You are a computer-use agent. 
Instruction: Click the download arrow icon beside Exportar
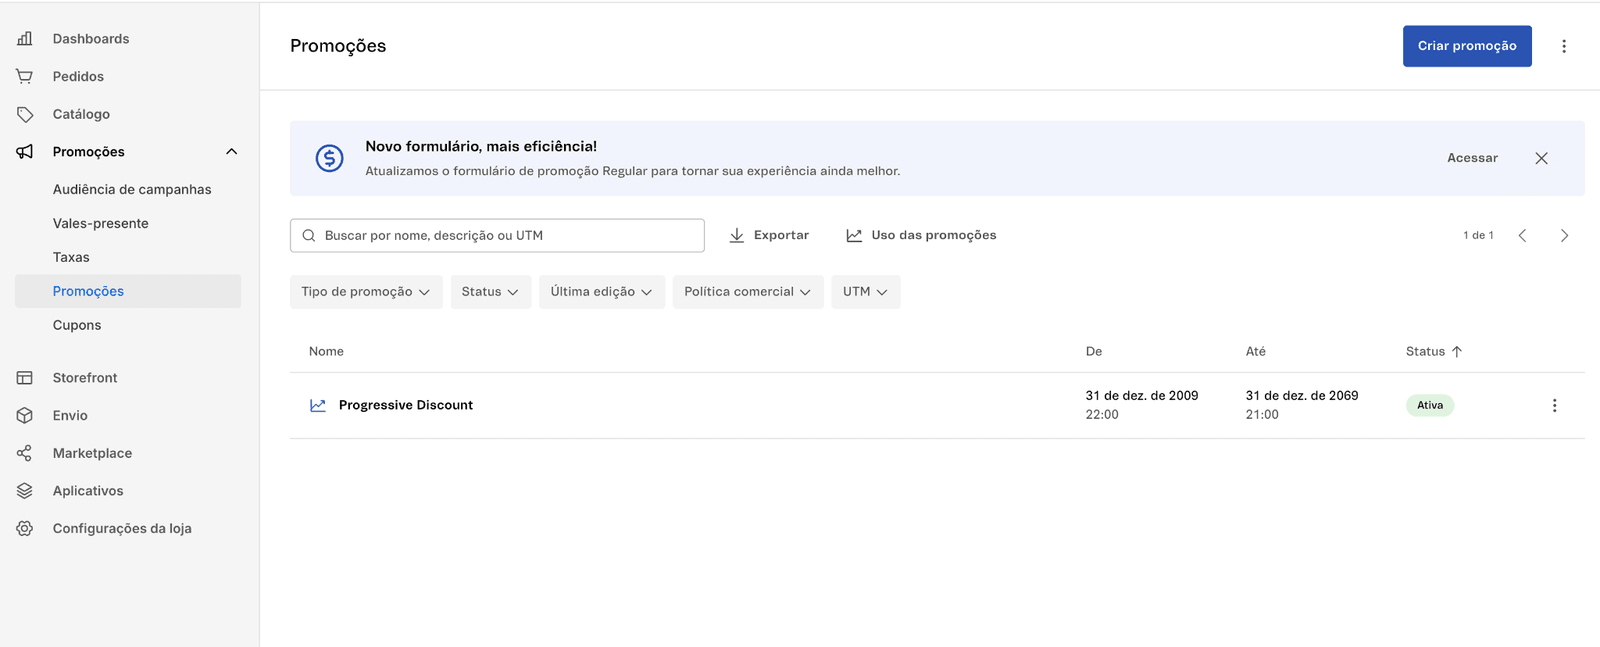(x=737, y=236)
